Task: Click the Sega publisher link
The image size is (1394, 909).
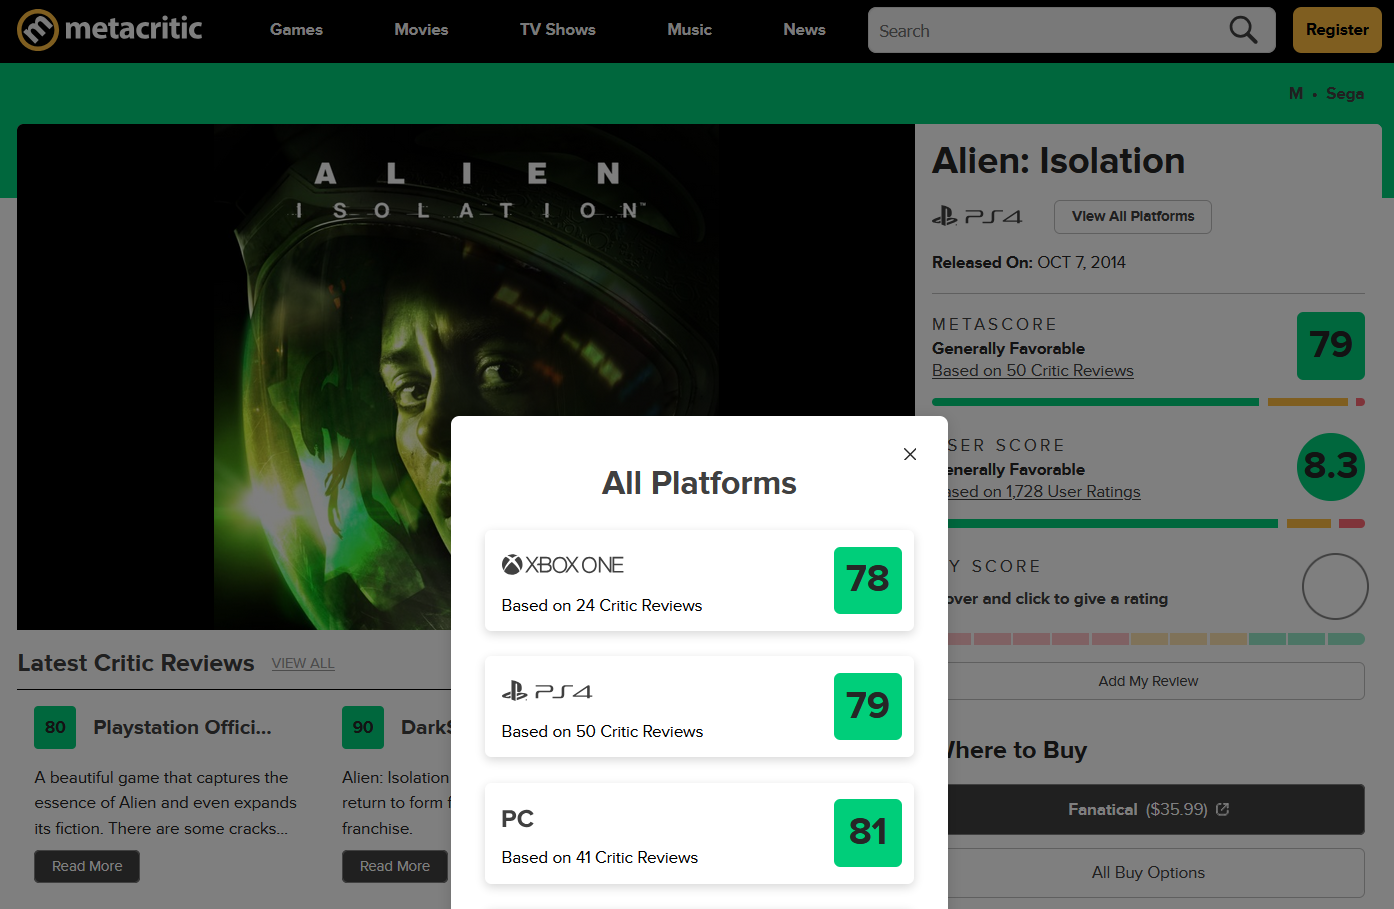Action: point(1345,93)
